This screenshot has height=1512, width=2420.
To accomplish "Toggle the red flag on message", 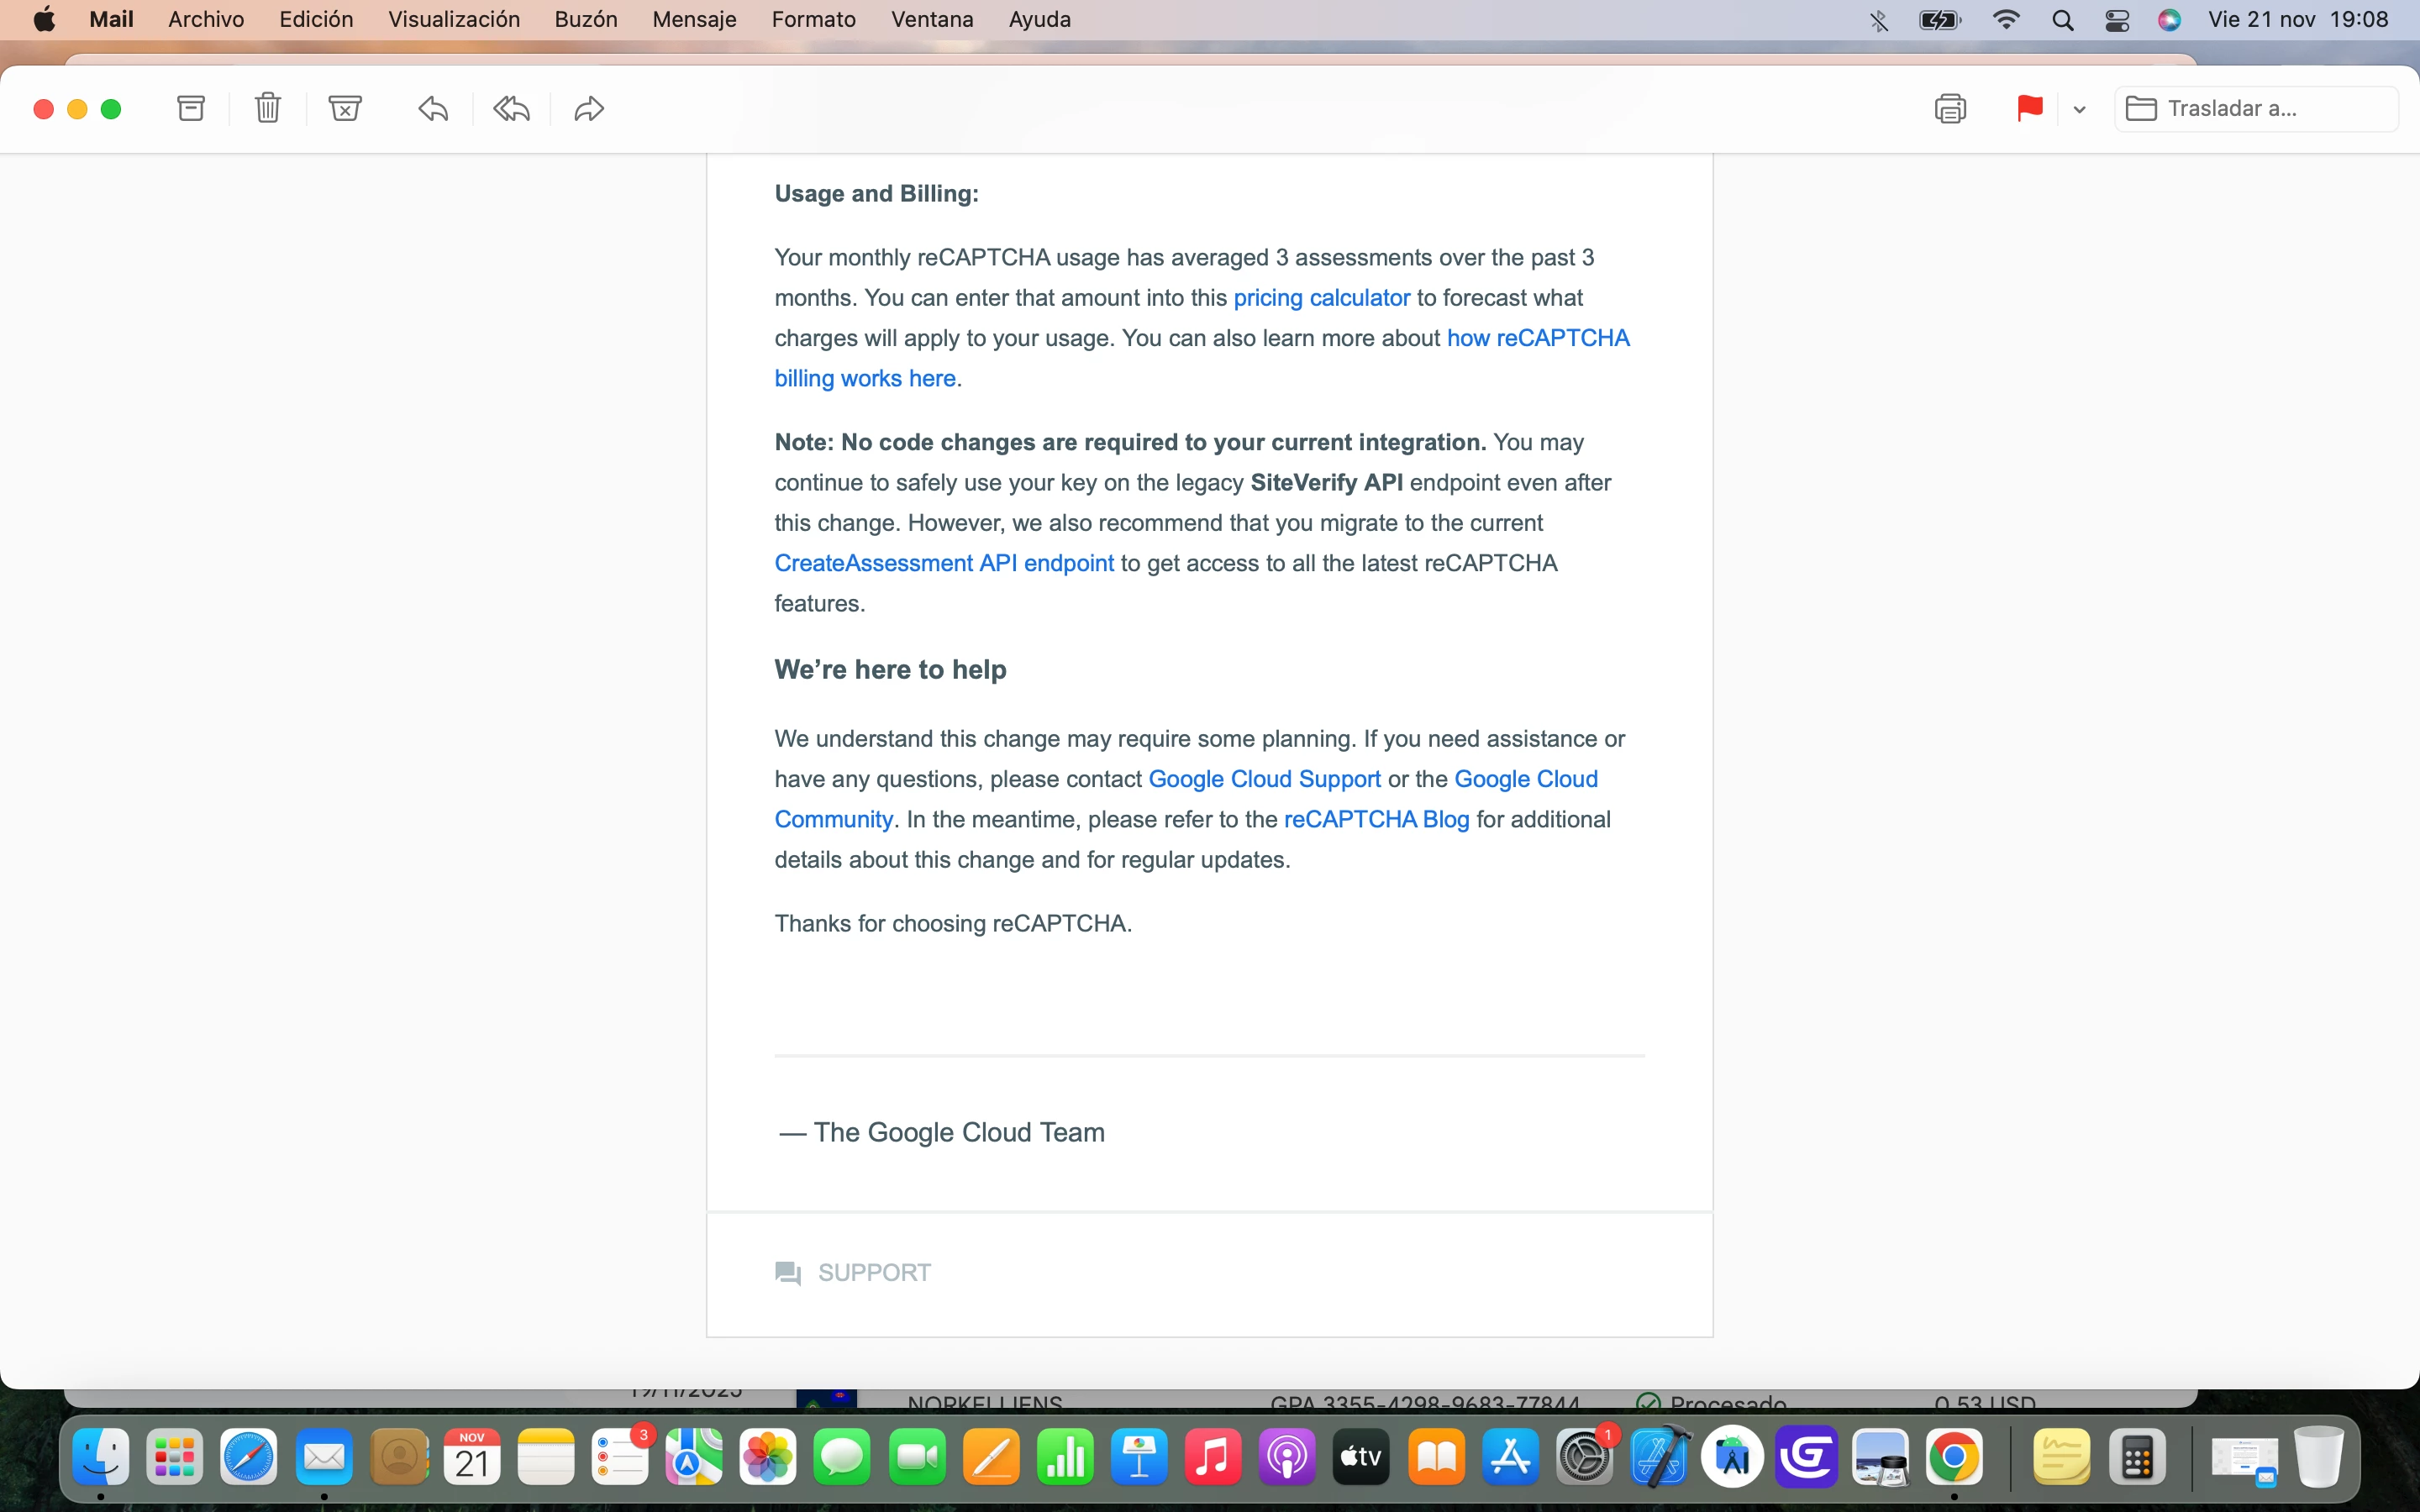I will coord(2029,108).
